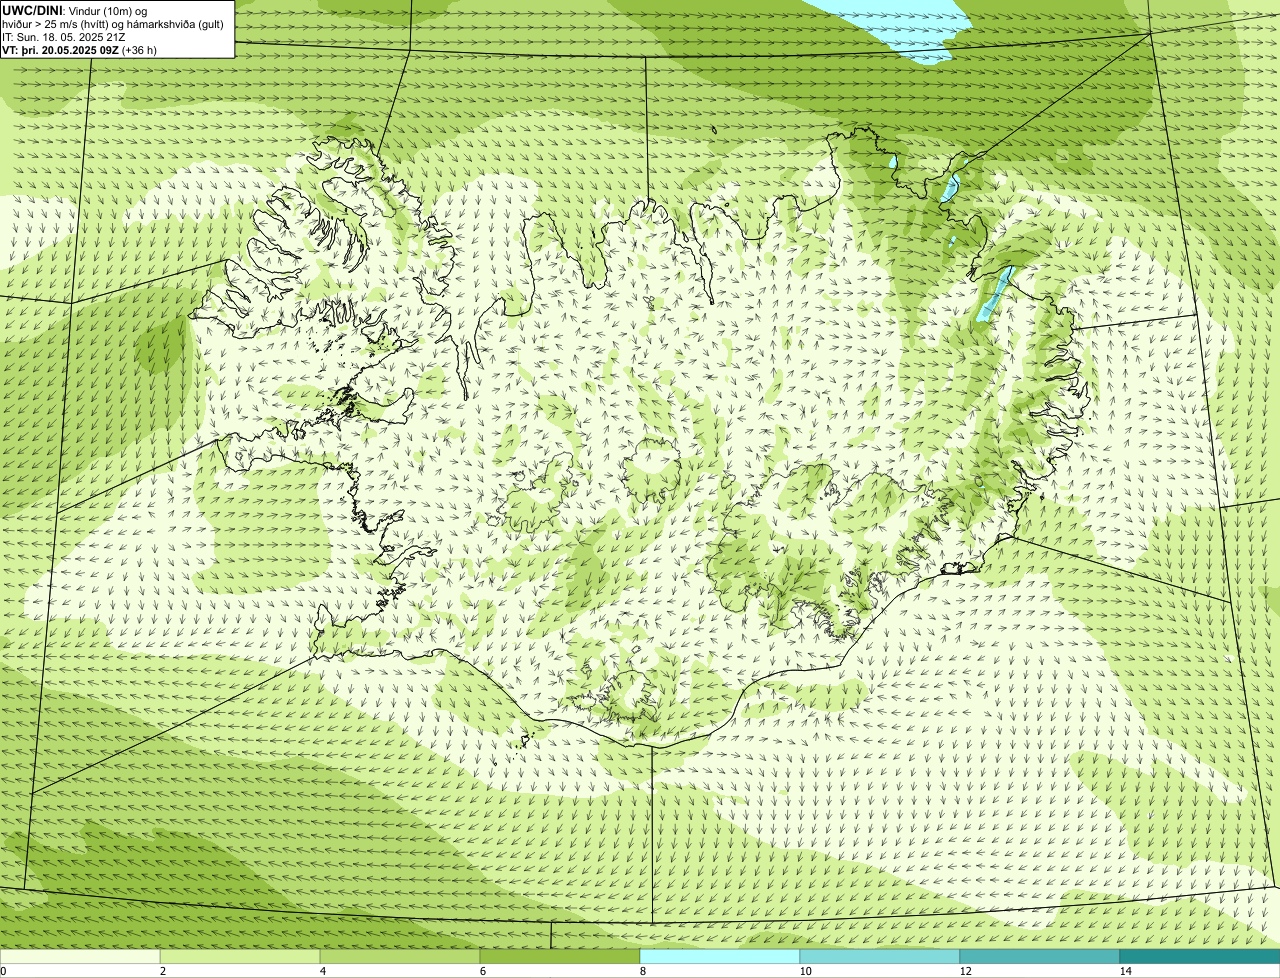Click the legend scale label "6"
Viewport: 1280px width, 978px height.
pyautogui.click(x=482, y=971)
